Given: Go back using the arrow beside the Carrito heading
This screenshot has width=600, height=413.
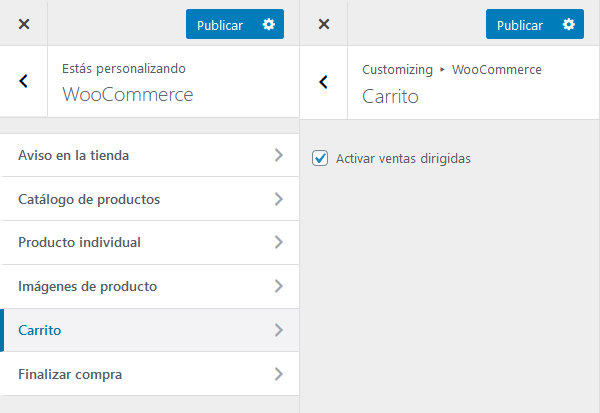Looking at the screenshot, I should (x=324, y=82).
